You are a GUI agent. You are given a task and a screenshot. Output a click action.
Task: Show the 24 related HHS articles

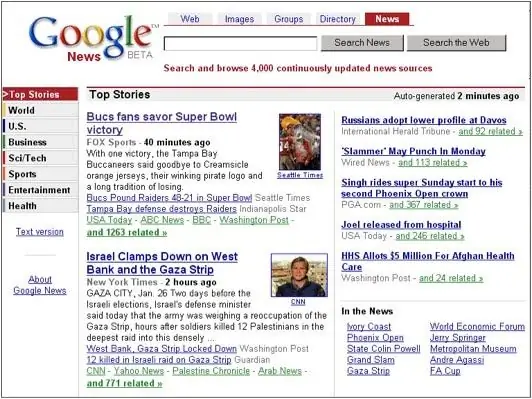pos(451,278)
